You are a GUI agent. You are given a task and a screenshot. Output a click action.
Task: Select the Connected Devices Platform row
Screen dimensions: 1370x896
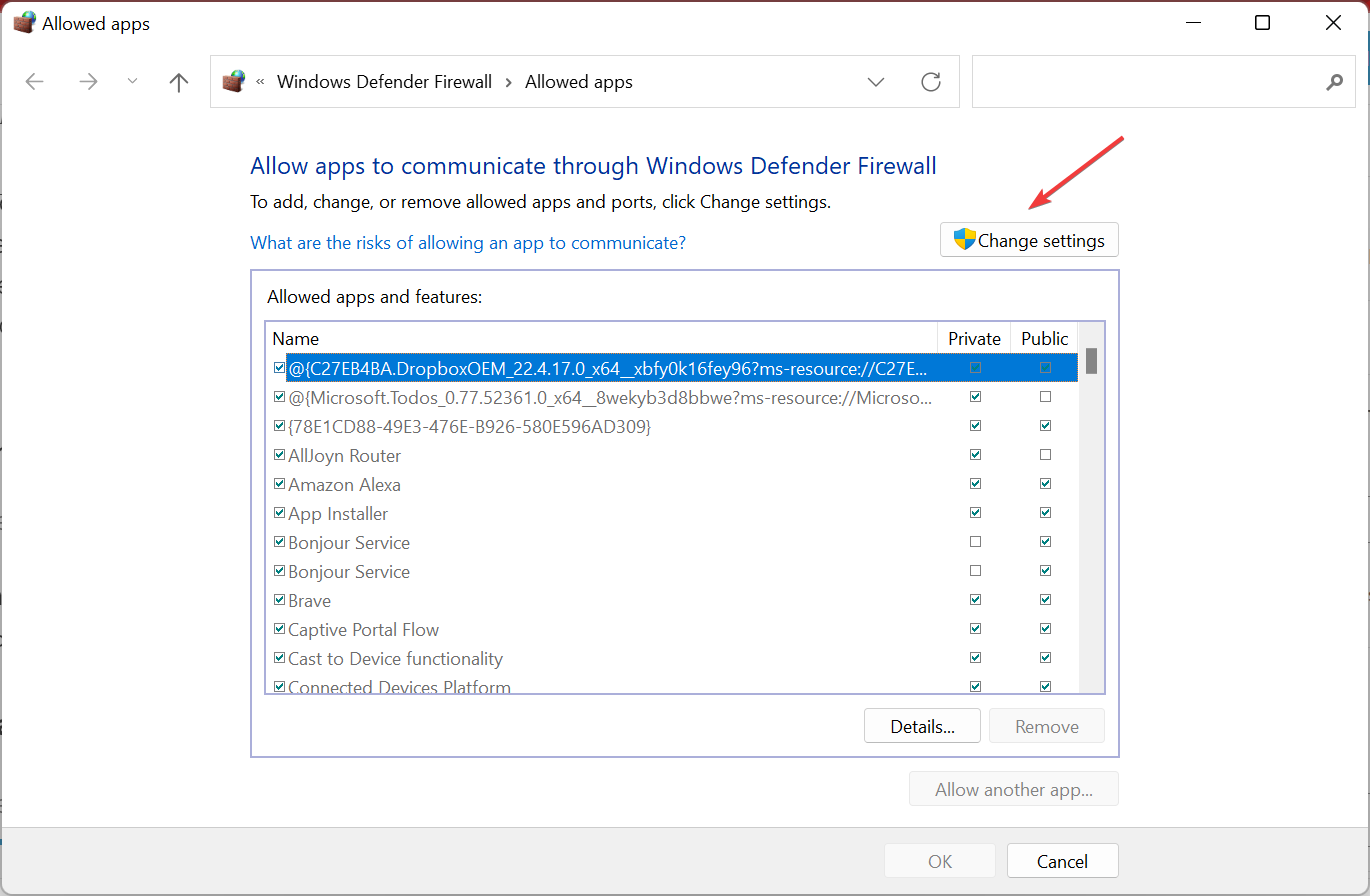click(672, 685)
